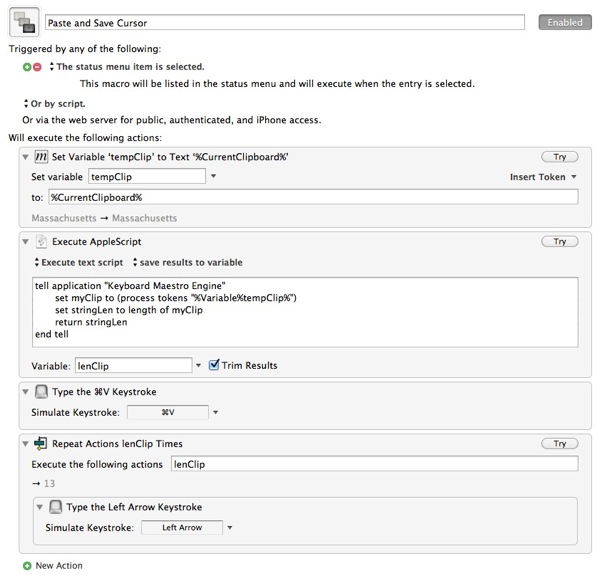
Task: Click the green New Action plus icon
Action: 27,566
